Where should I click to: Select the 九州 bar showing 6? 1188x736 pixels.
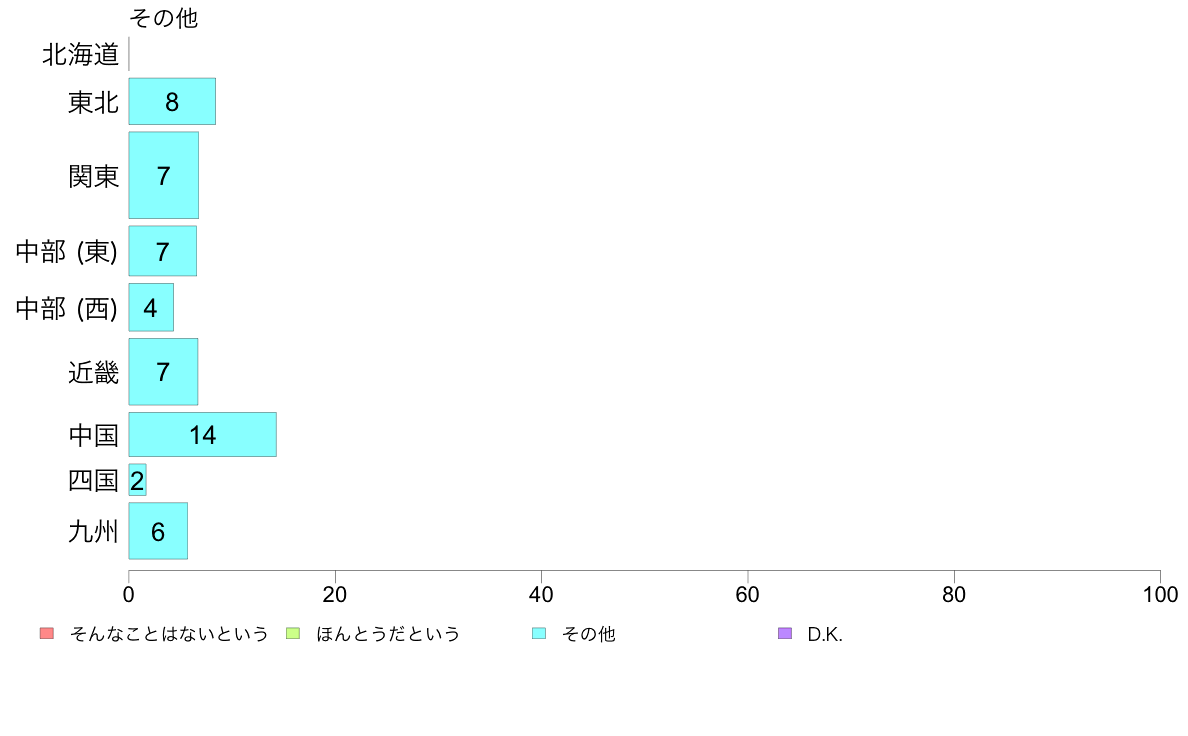pos(158,531)
